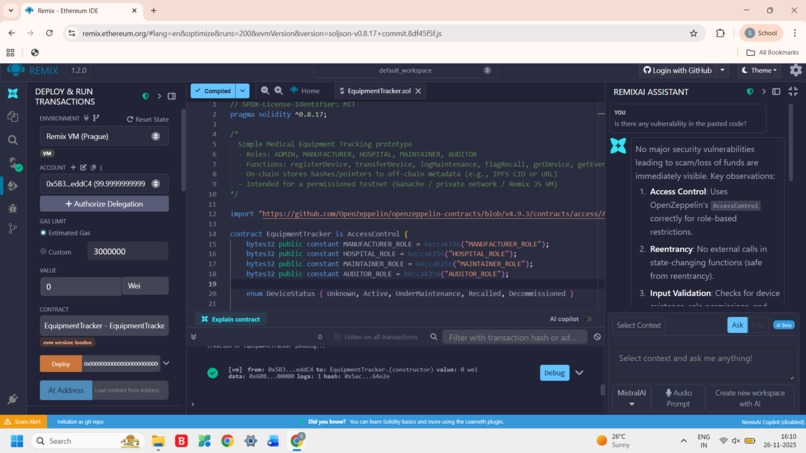The height and width of the screenshot is (453, 806).
Task: Expand the transaction log details chevron
Action: point(579,373)
